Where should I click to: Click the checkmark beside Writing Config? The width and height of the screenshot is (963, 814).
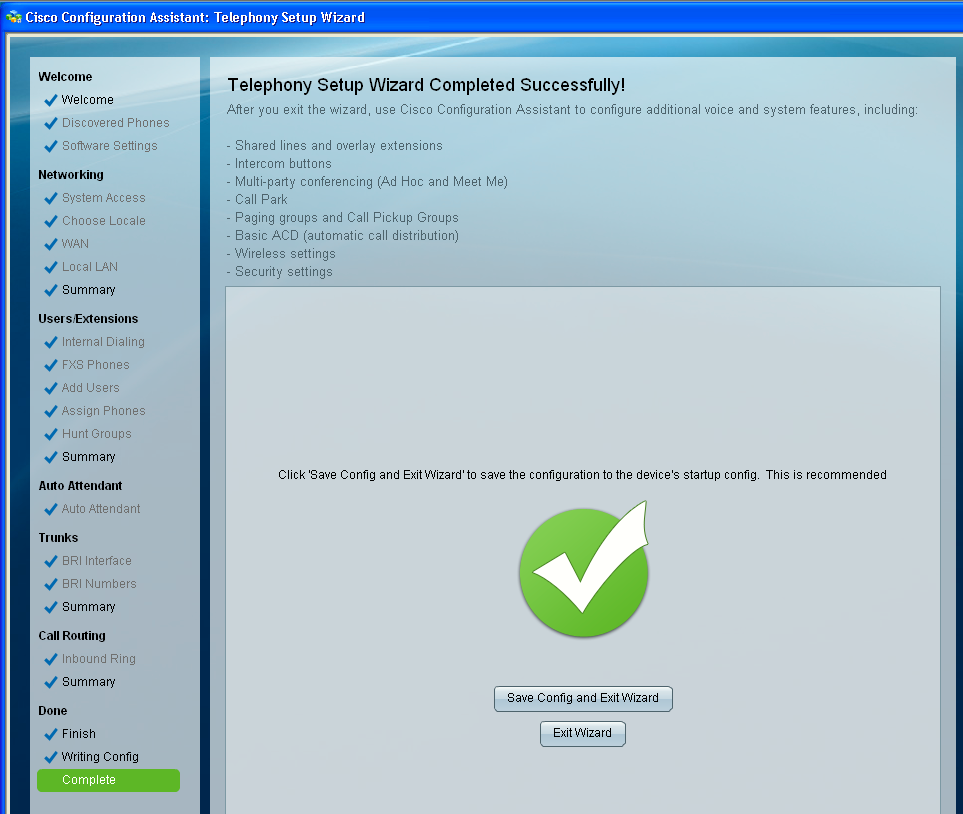[x=51, y=757]
